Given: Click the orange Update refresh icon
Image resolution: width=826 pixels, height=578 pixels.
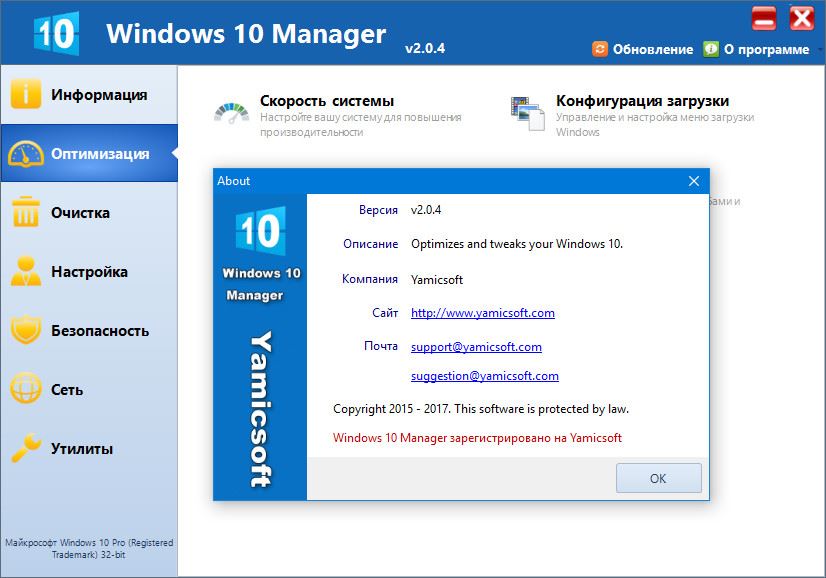Looking at the screenshot, I should click(x=600, y=49).
